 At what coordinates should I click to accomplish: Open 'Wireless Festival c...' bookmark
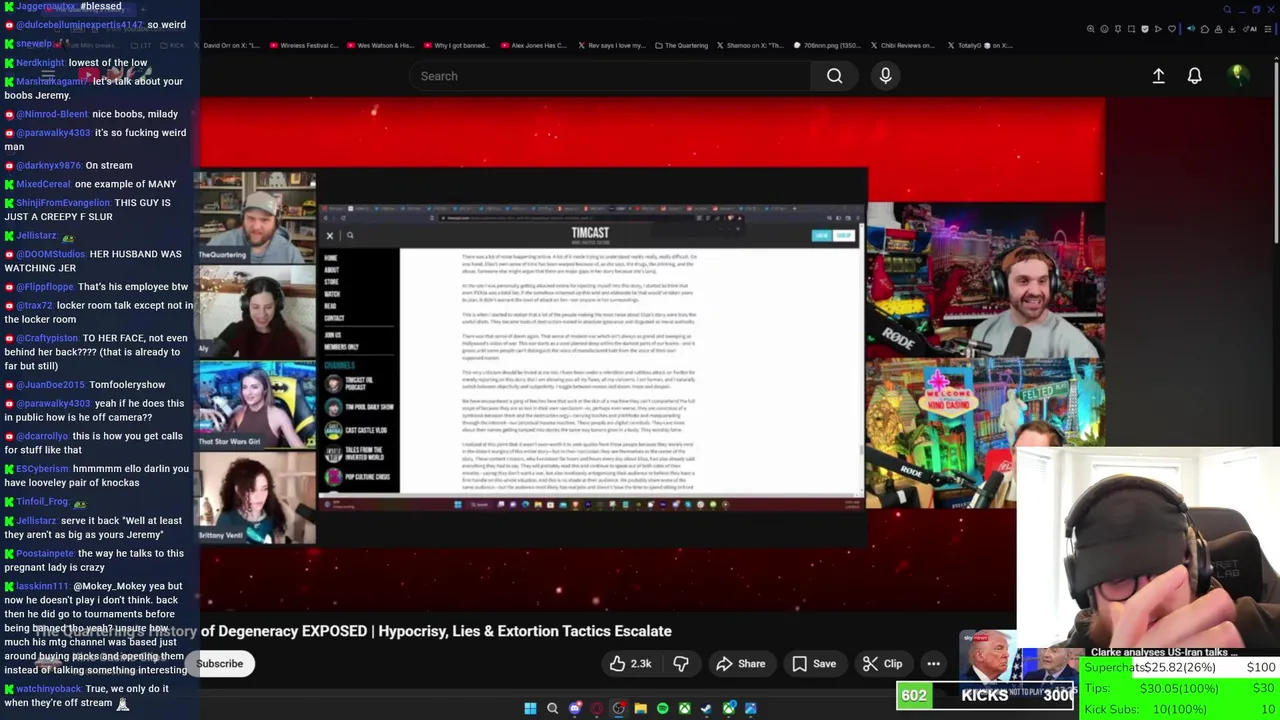(304, 45)
